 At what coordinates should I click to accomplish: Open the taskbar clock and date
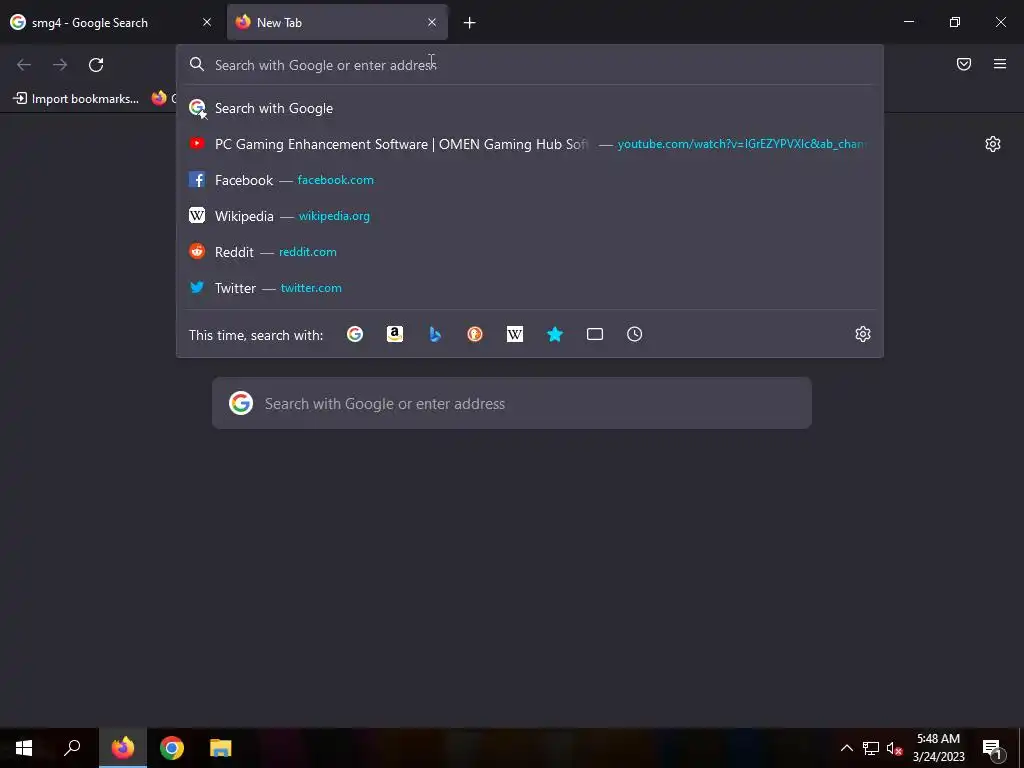click(938, 748)
